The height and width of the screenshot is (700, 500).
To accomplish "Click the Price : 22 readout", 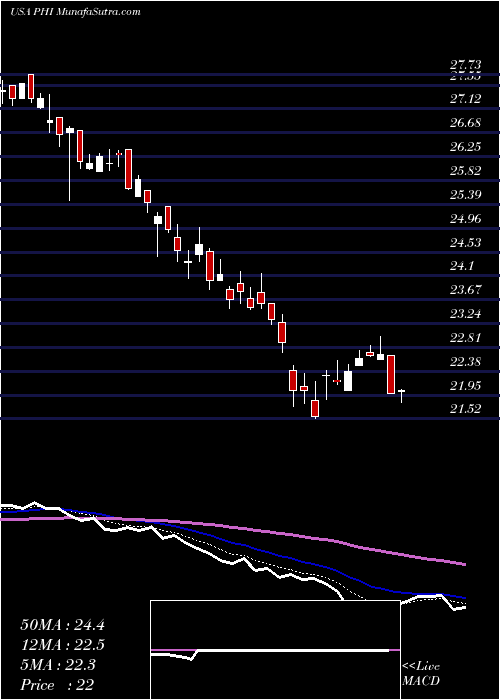I will coord(57,685).
